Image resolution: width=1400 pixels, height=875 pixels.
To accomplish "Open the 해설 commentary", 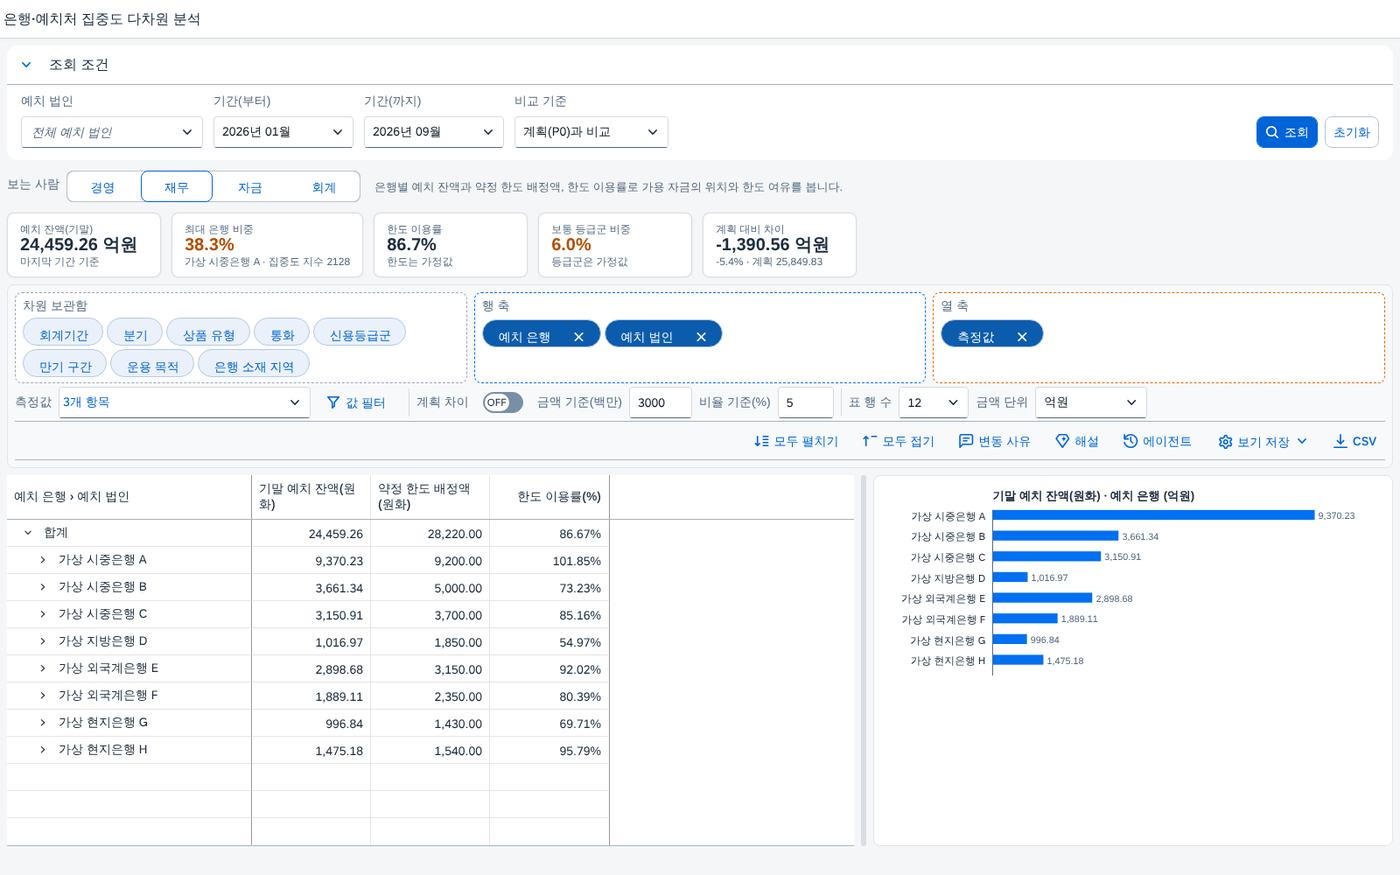I will (x=1077, y=441).
